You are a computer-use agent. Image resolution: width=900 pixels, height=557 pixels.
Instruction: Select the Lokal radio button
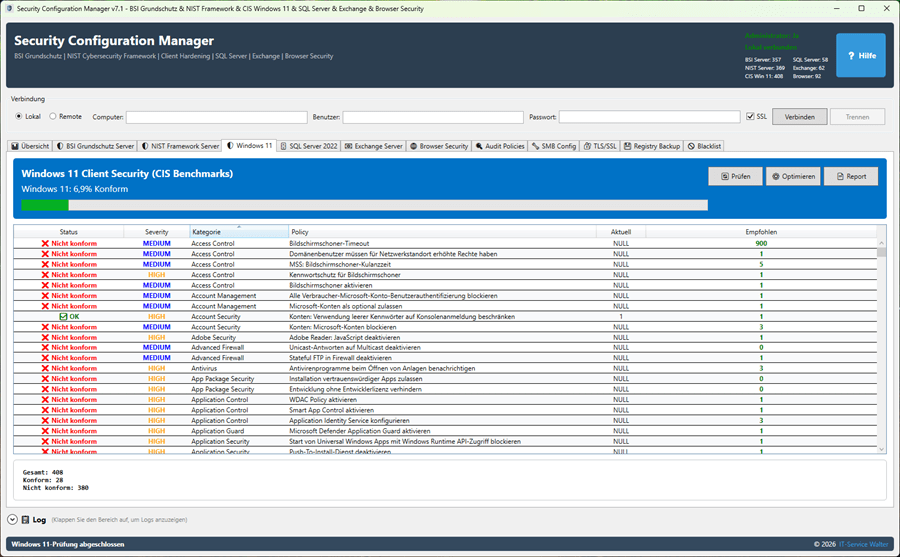pyautogui.click(x=18, y=117)
